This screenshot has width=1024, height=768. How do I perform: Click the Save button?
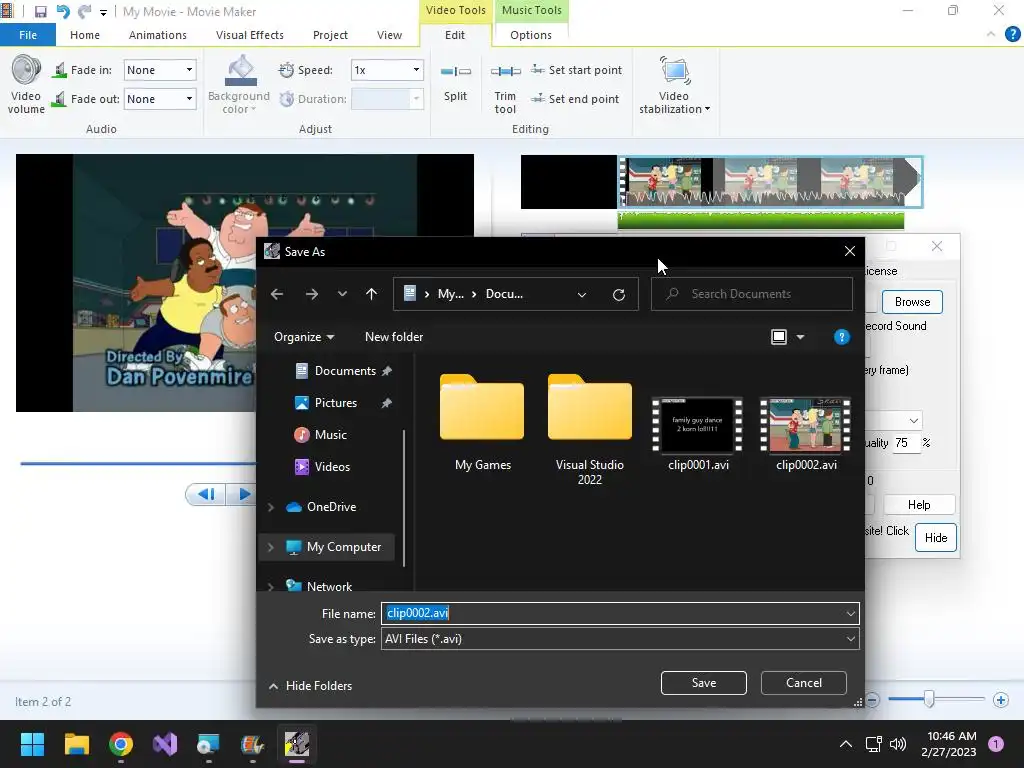coord(703,683)
